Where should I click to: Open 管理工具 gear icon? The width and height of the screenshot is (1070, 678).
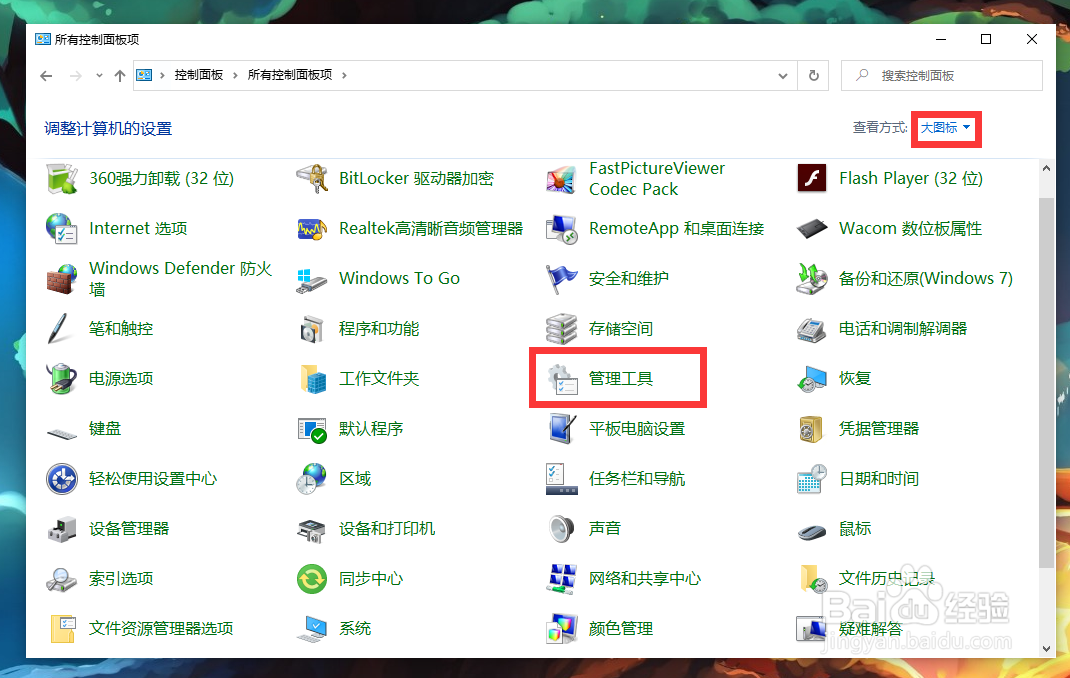point(562,379)
